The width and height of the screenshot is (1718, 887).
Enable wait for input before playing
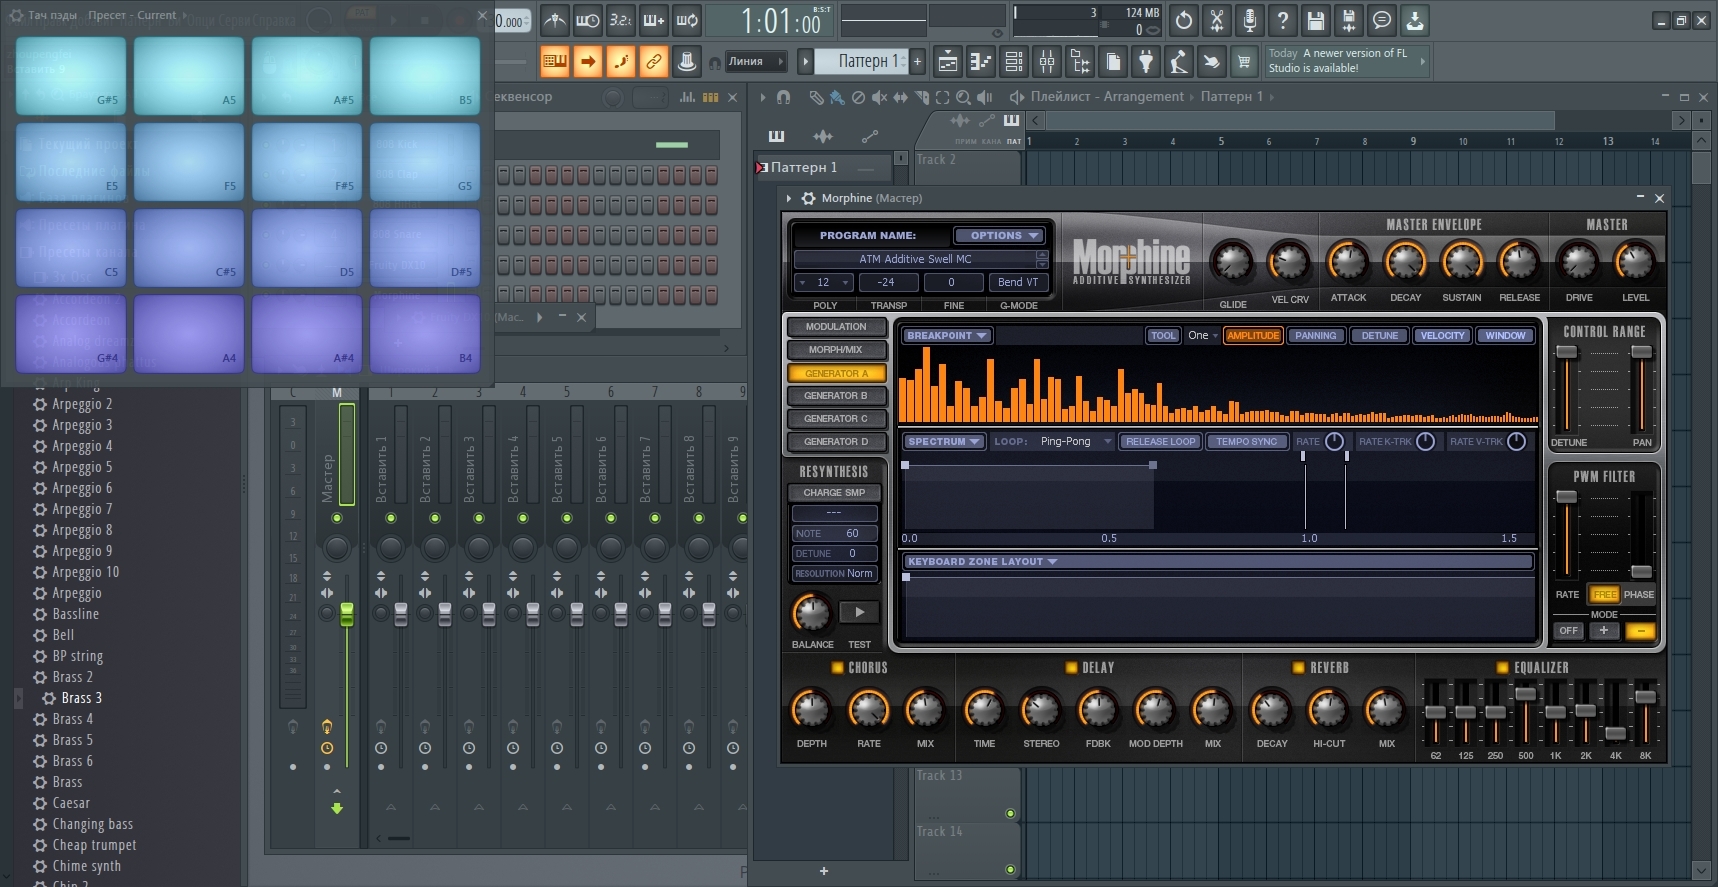[x=588, y=20]
